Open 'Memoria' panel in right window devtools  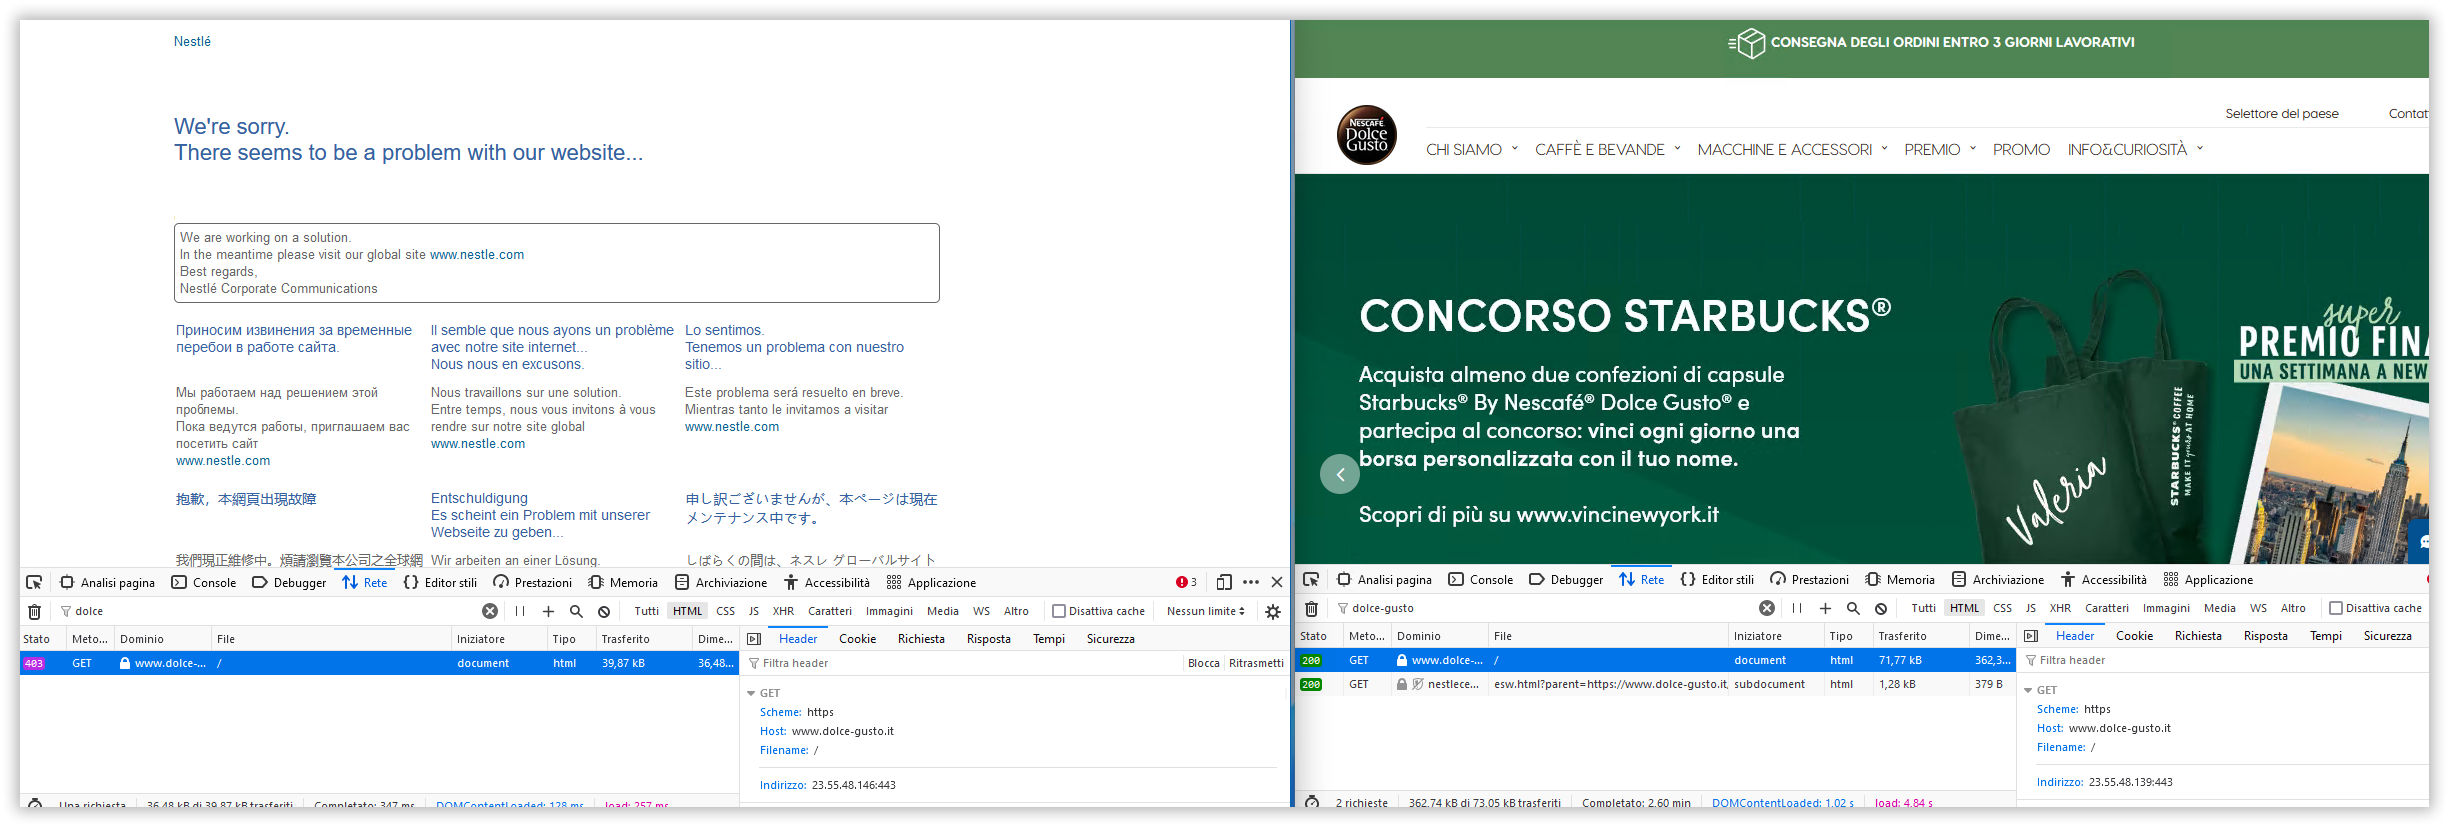tap(1899, 579)
